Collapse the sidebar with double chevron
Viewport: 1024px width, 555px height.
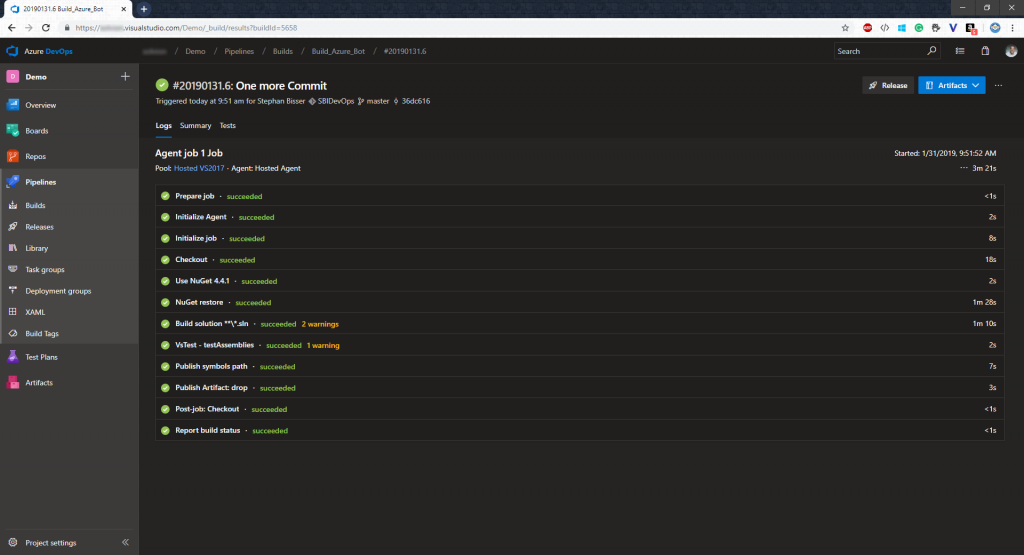click(x=125, y=542)
